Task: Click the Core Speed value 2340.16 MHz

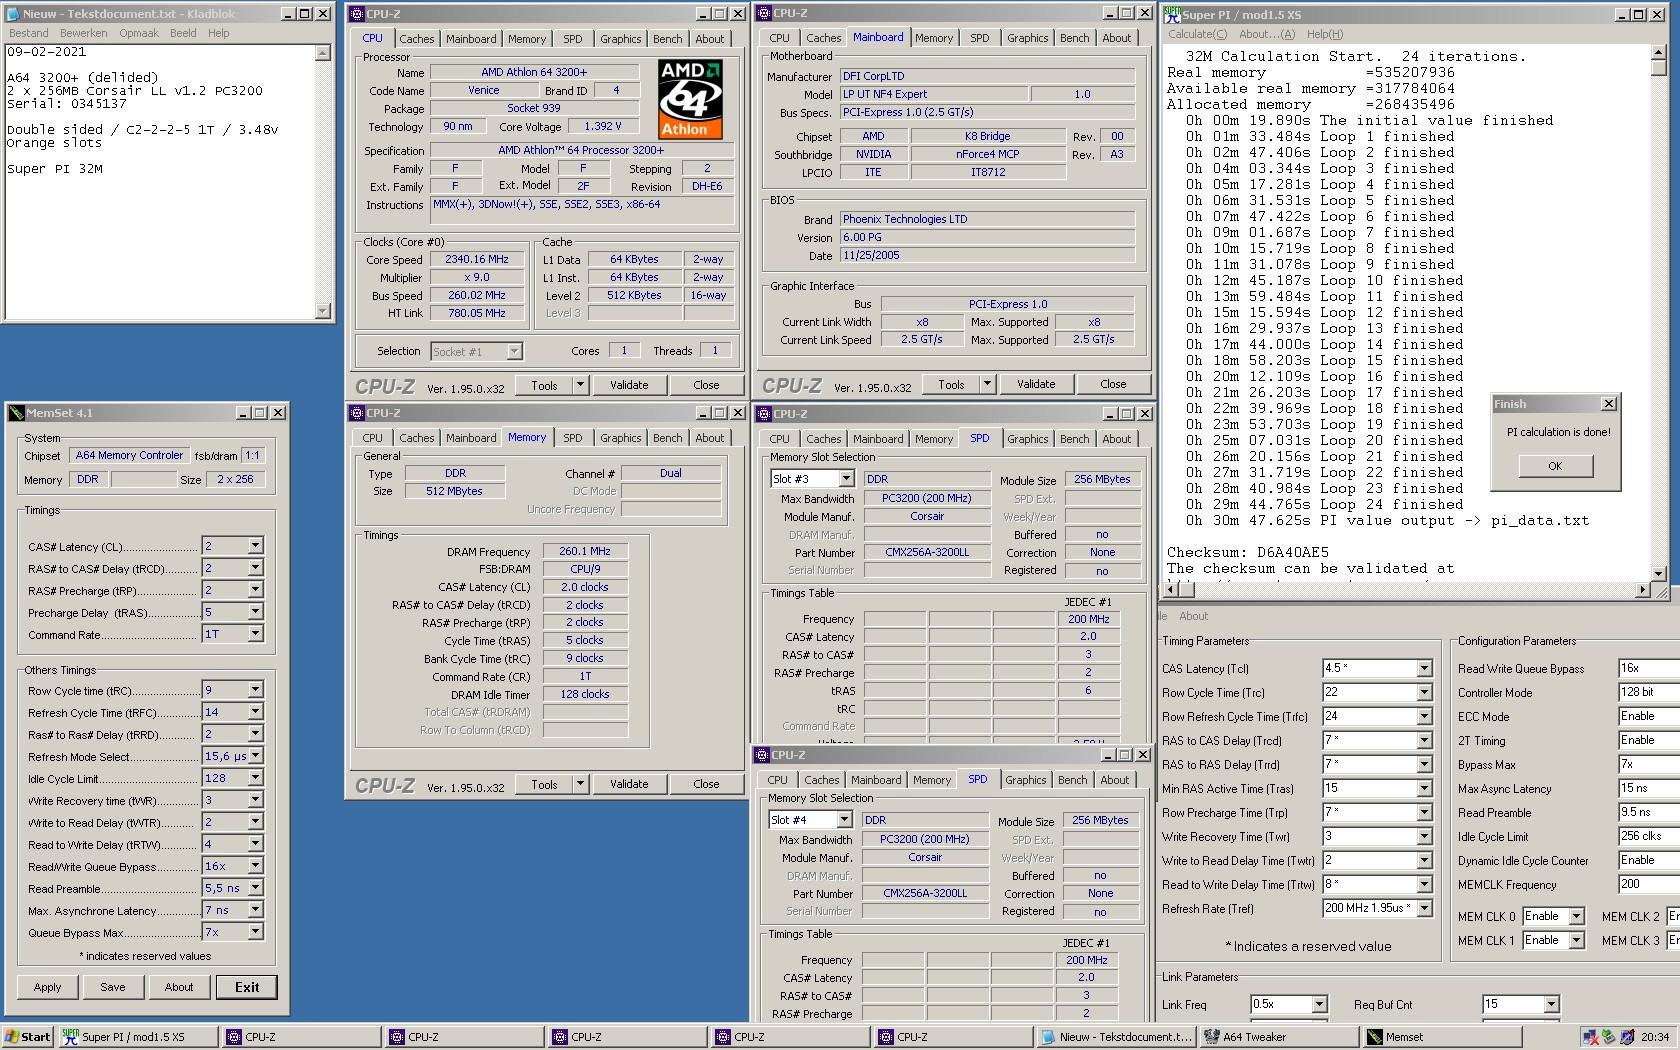Action: [477, 259]
